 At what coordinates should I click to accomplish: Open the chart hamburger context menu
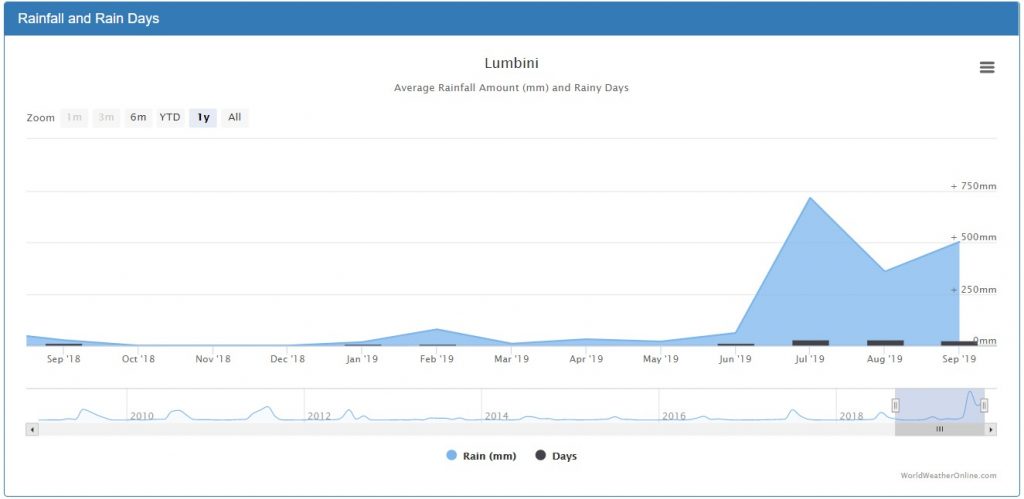(987, 67)
